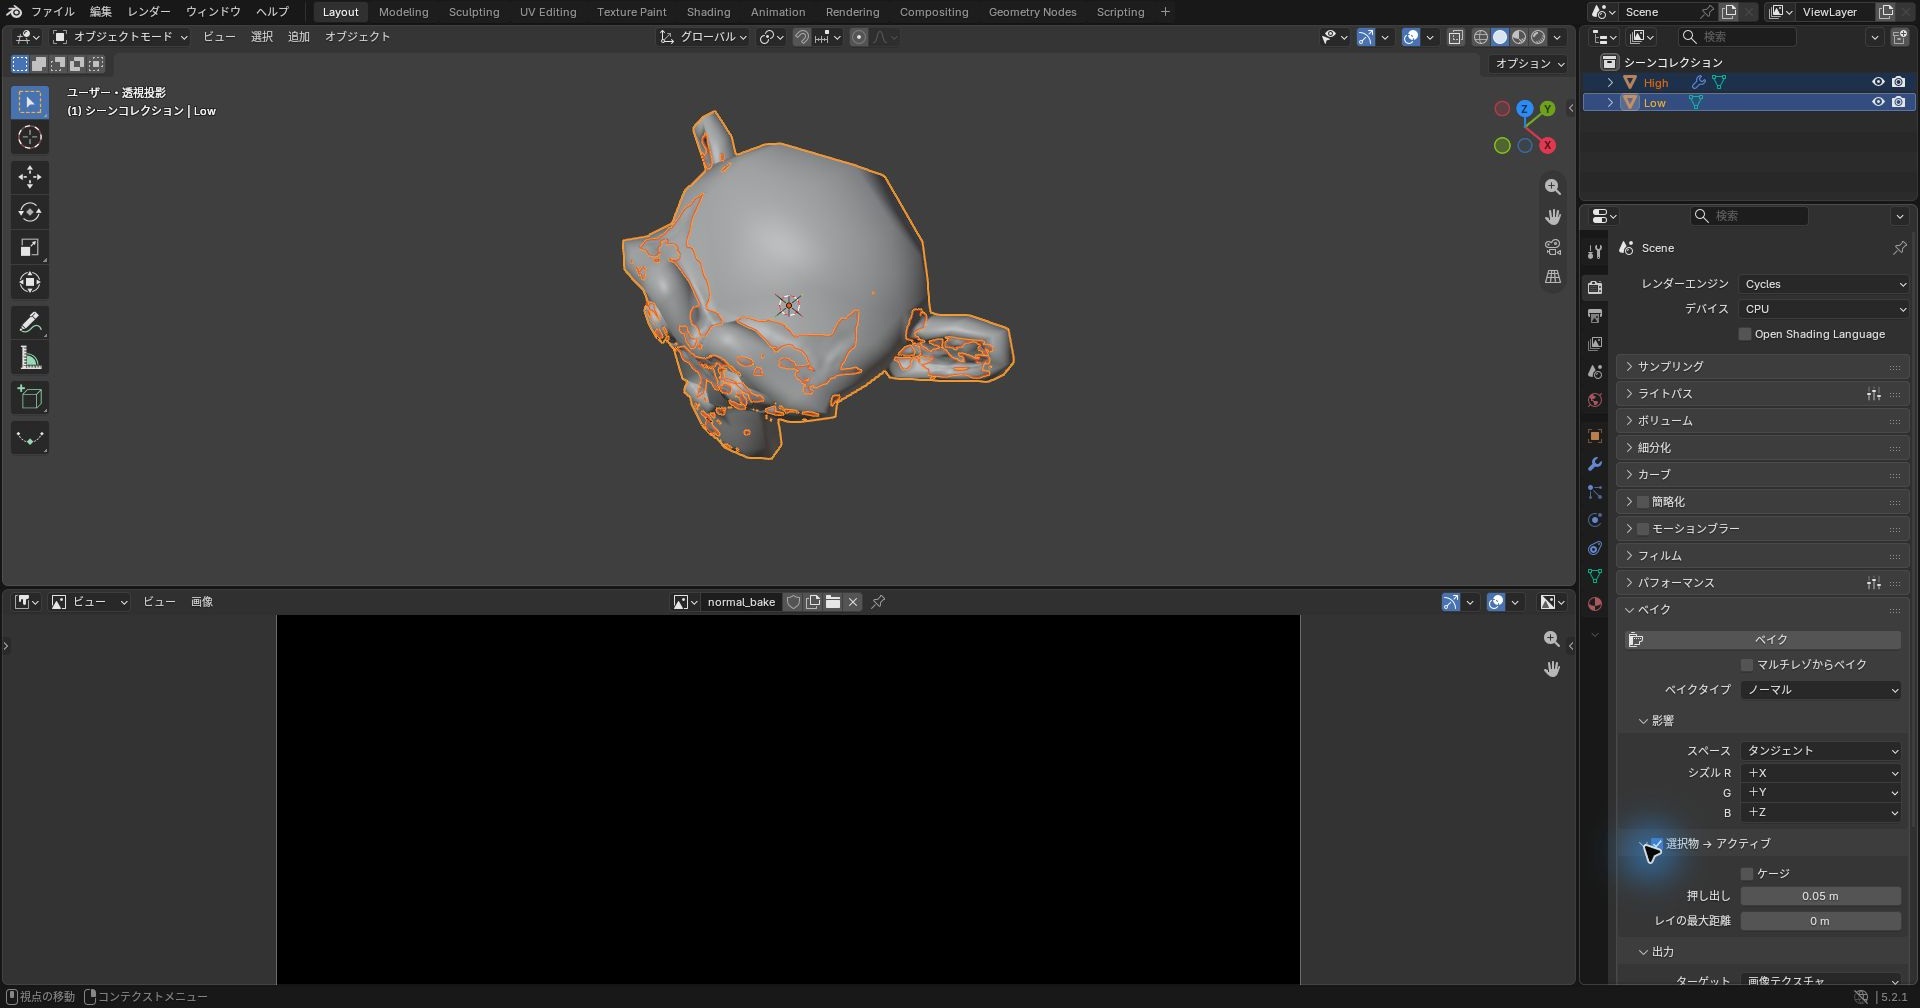1920x1008 pixels.
Task: Open the Physics properties tab
Action: click(1595, 520)
